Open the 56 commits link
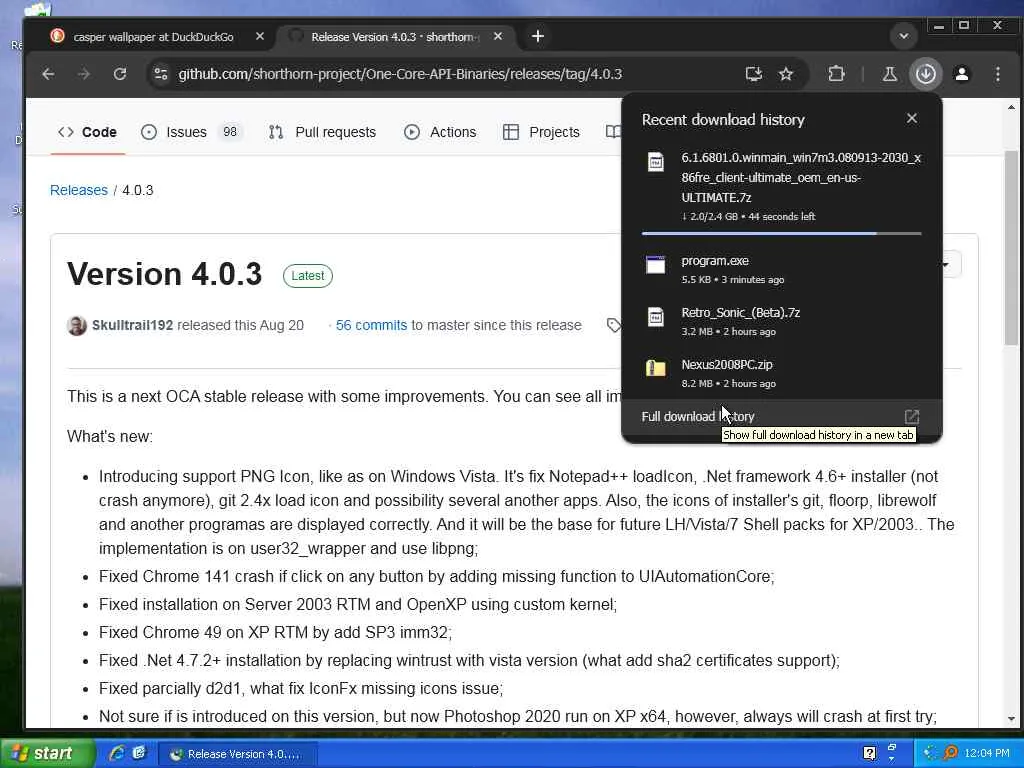This screenshot has width=1024, height=768. (x=371, y=325)
